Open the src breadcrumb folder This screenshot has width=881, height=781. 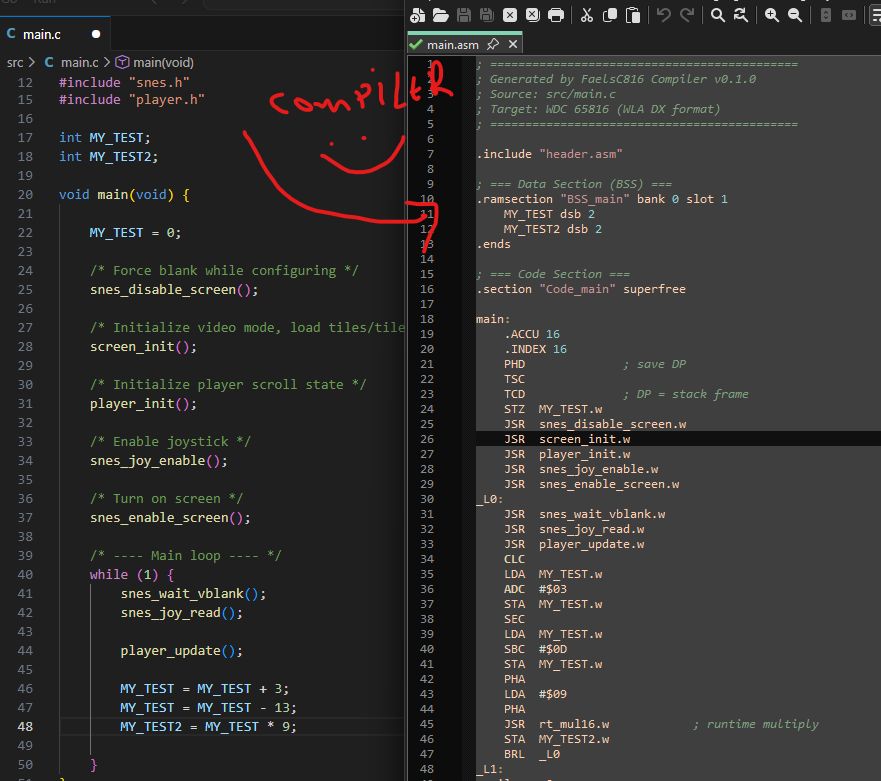15,62
